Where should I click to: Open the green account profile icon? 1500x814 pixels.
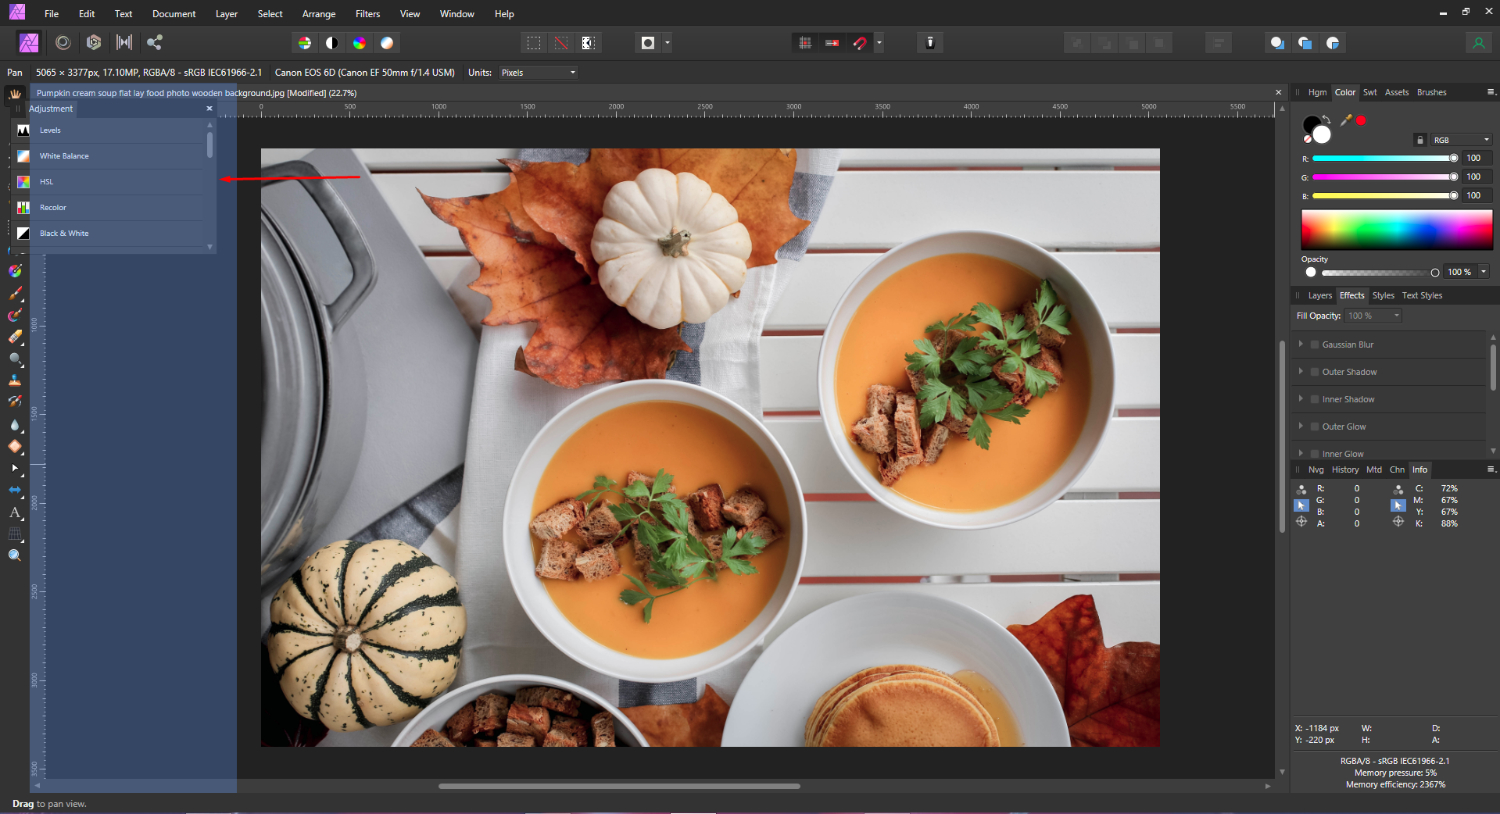click(x=1478, y=43)
